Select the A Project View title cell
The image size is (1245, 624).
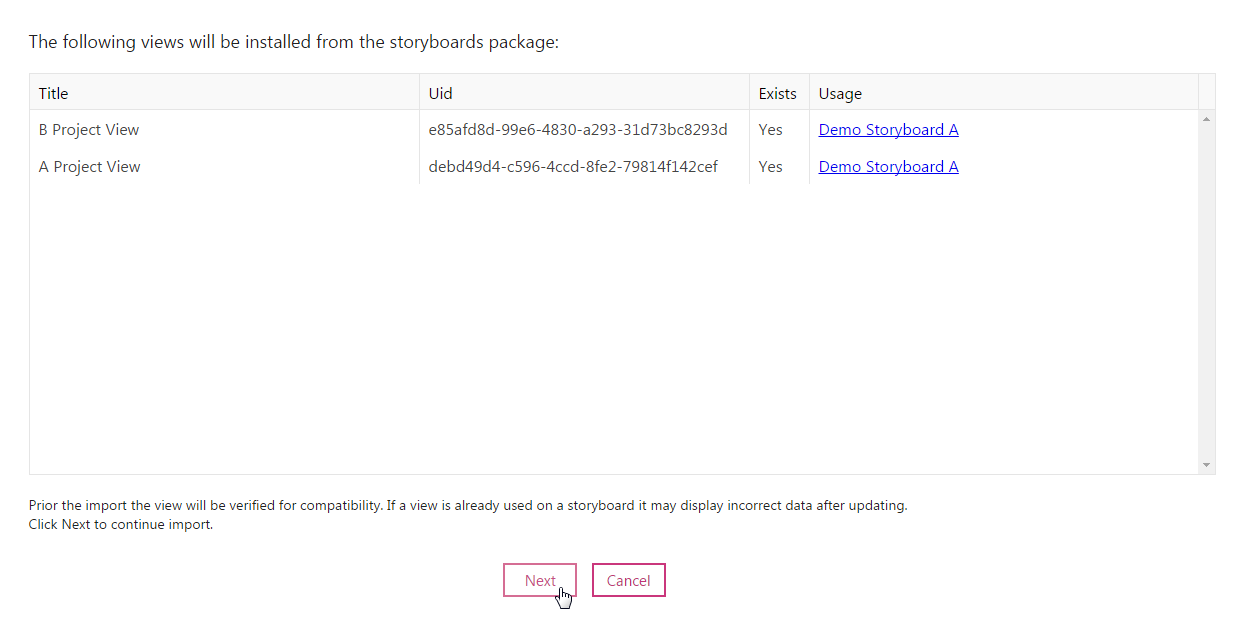click(224, 167)
